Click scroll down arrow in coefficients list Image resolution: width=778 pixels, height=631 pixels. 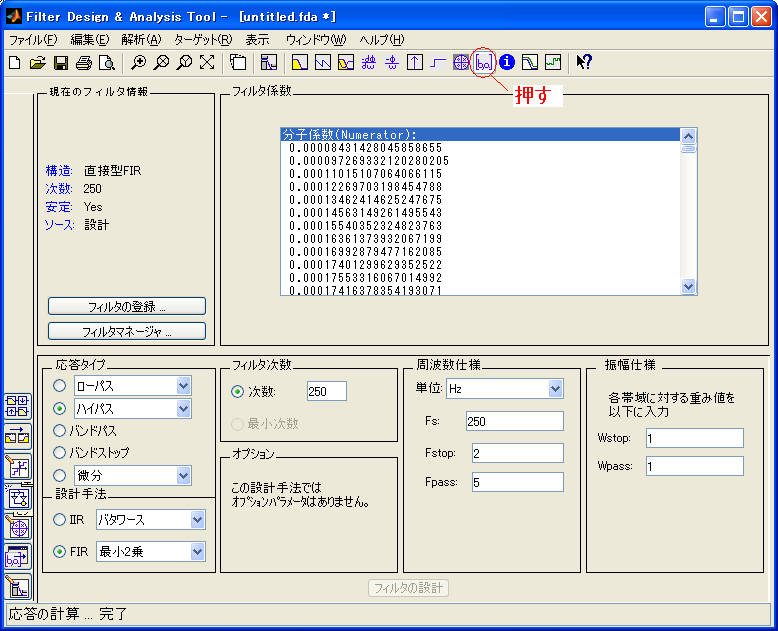[688, 286]
